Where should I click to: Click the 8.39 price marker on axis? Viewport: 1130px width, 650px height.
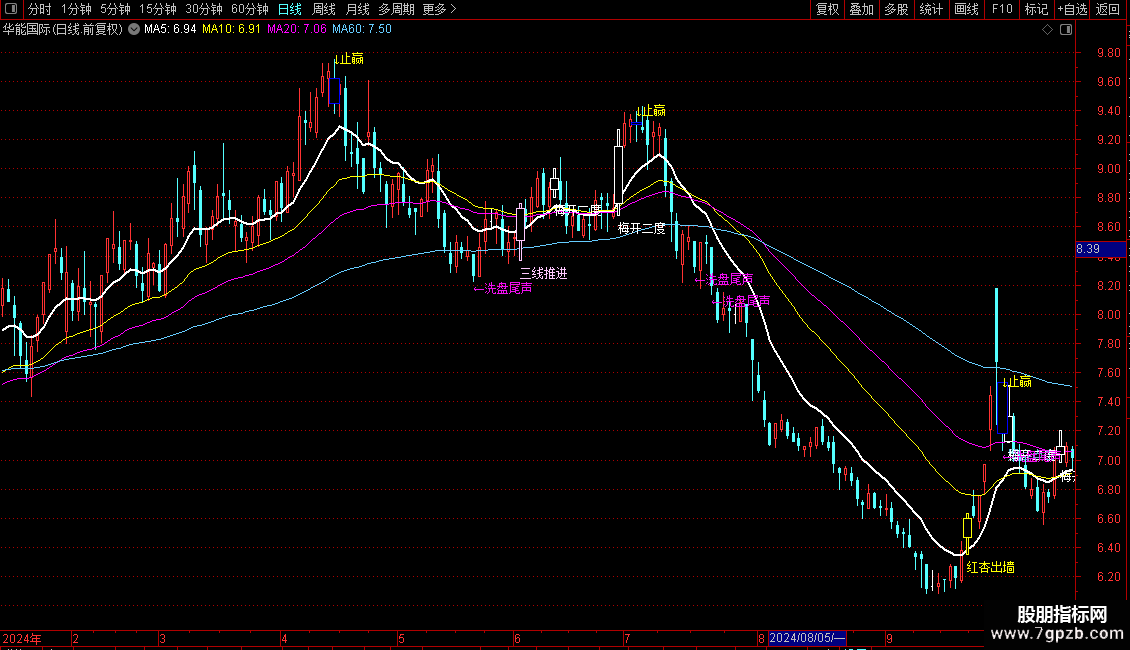(x=1100, y=249)
